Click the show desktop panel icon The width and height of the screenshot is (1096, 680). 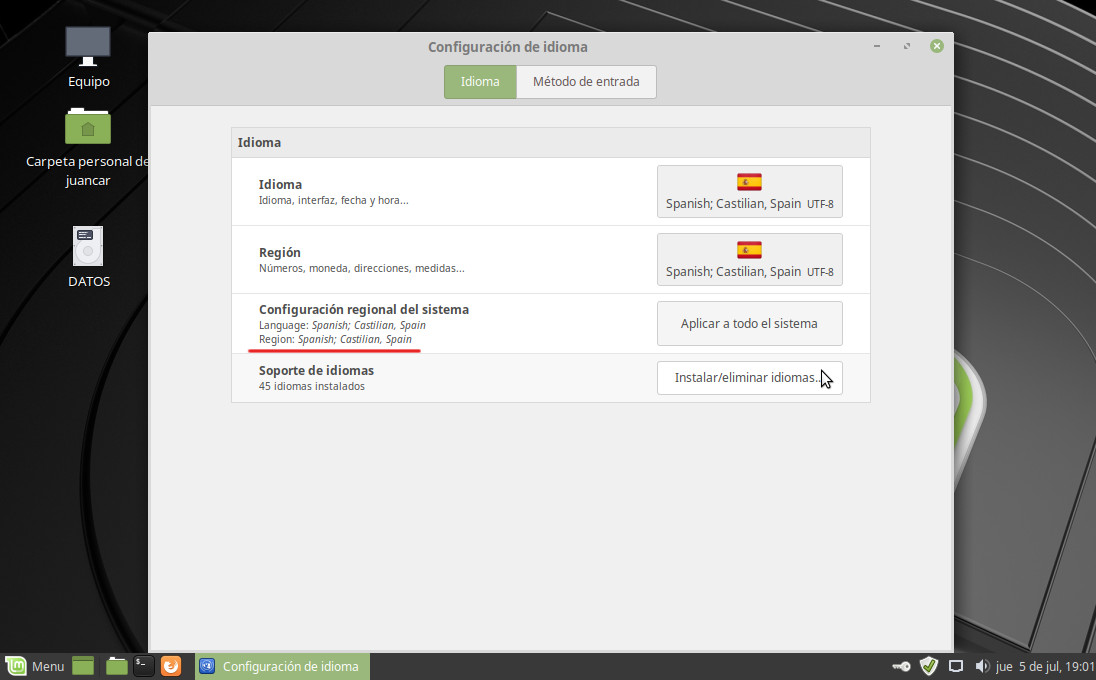[83, 666]
